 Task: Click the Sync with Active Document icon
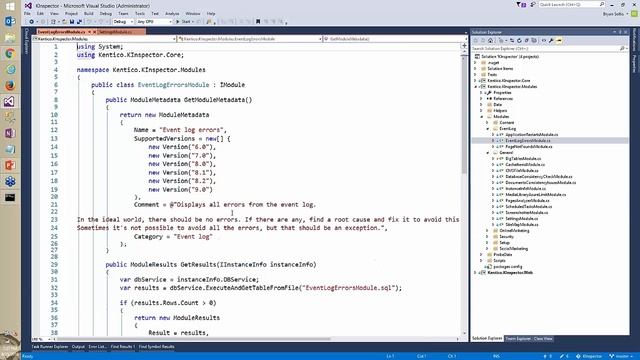pos(512,40)
